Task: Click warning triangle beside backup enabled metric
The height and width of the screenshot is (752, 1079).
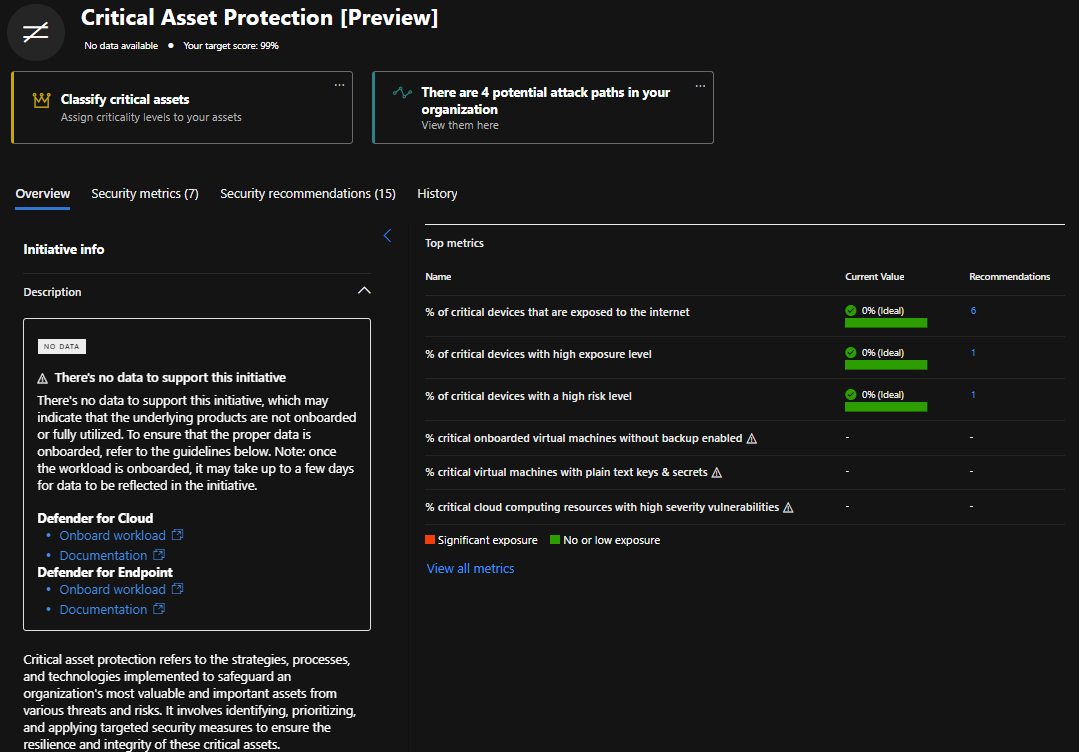Action: 751,437
